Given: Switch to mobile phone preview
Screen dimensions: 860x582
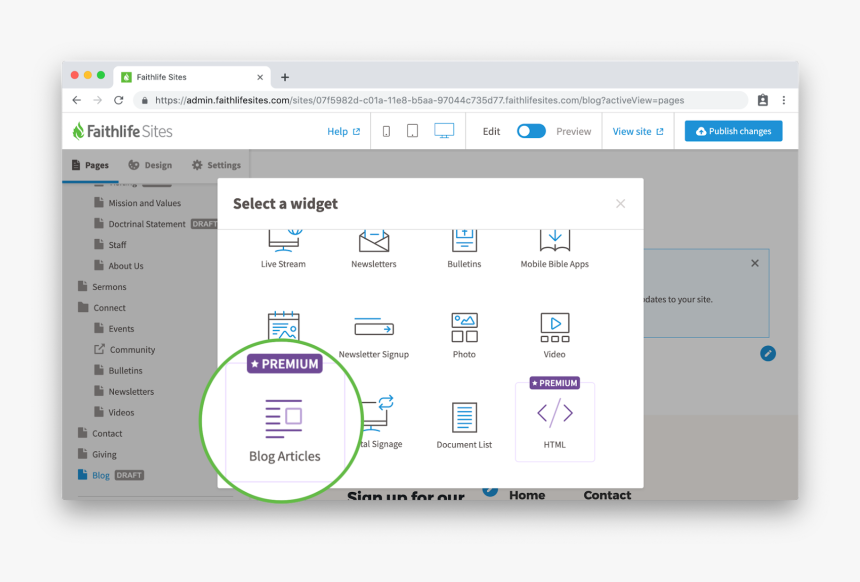Looking at the screenshot, I should pyautogui.click(x=386, y=131).
